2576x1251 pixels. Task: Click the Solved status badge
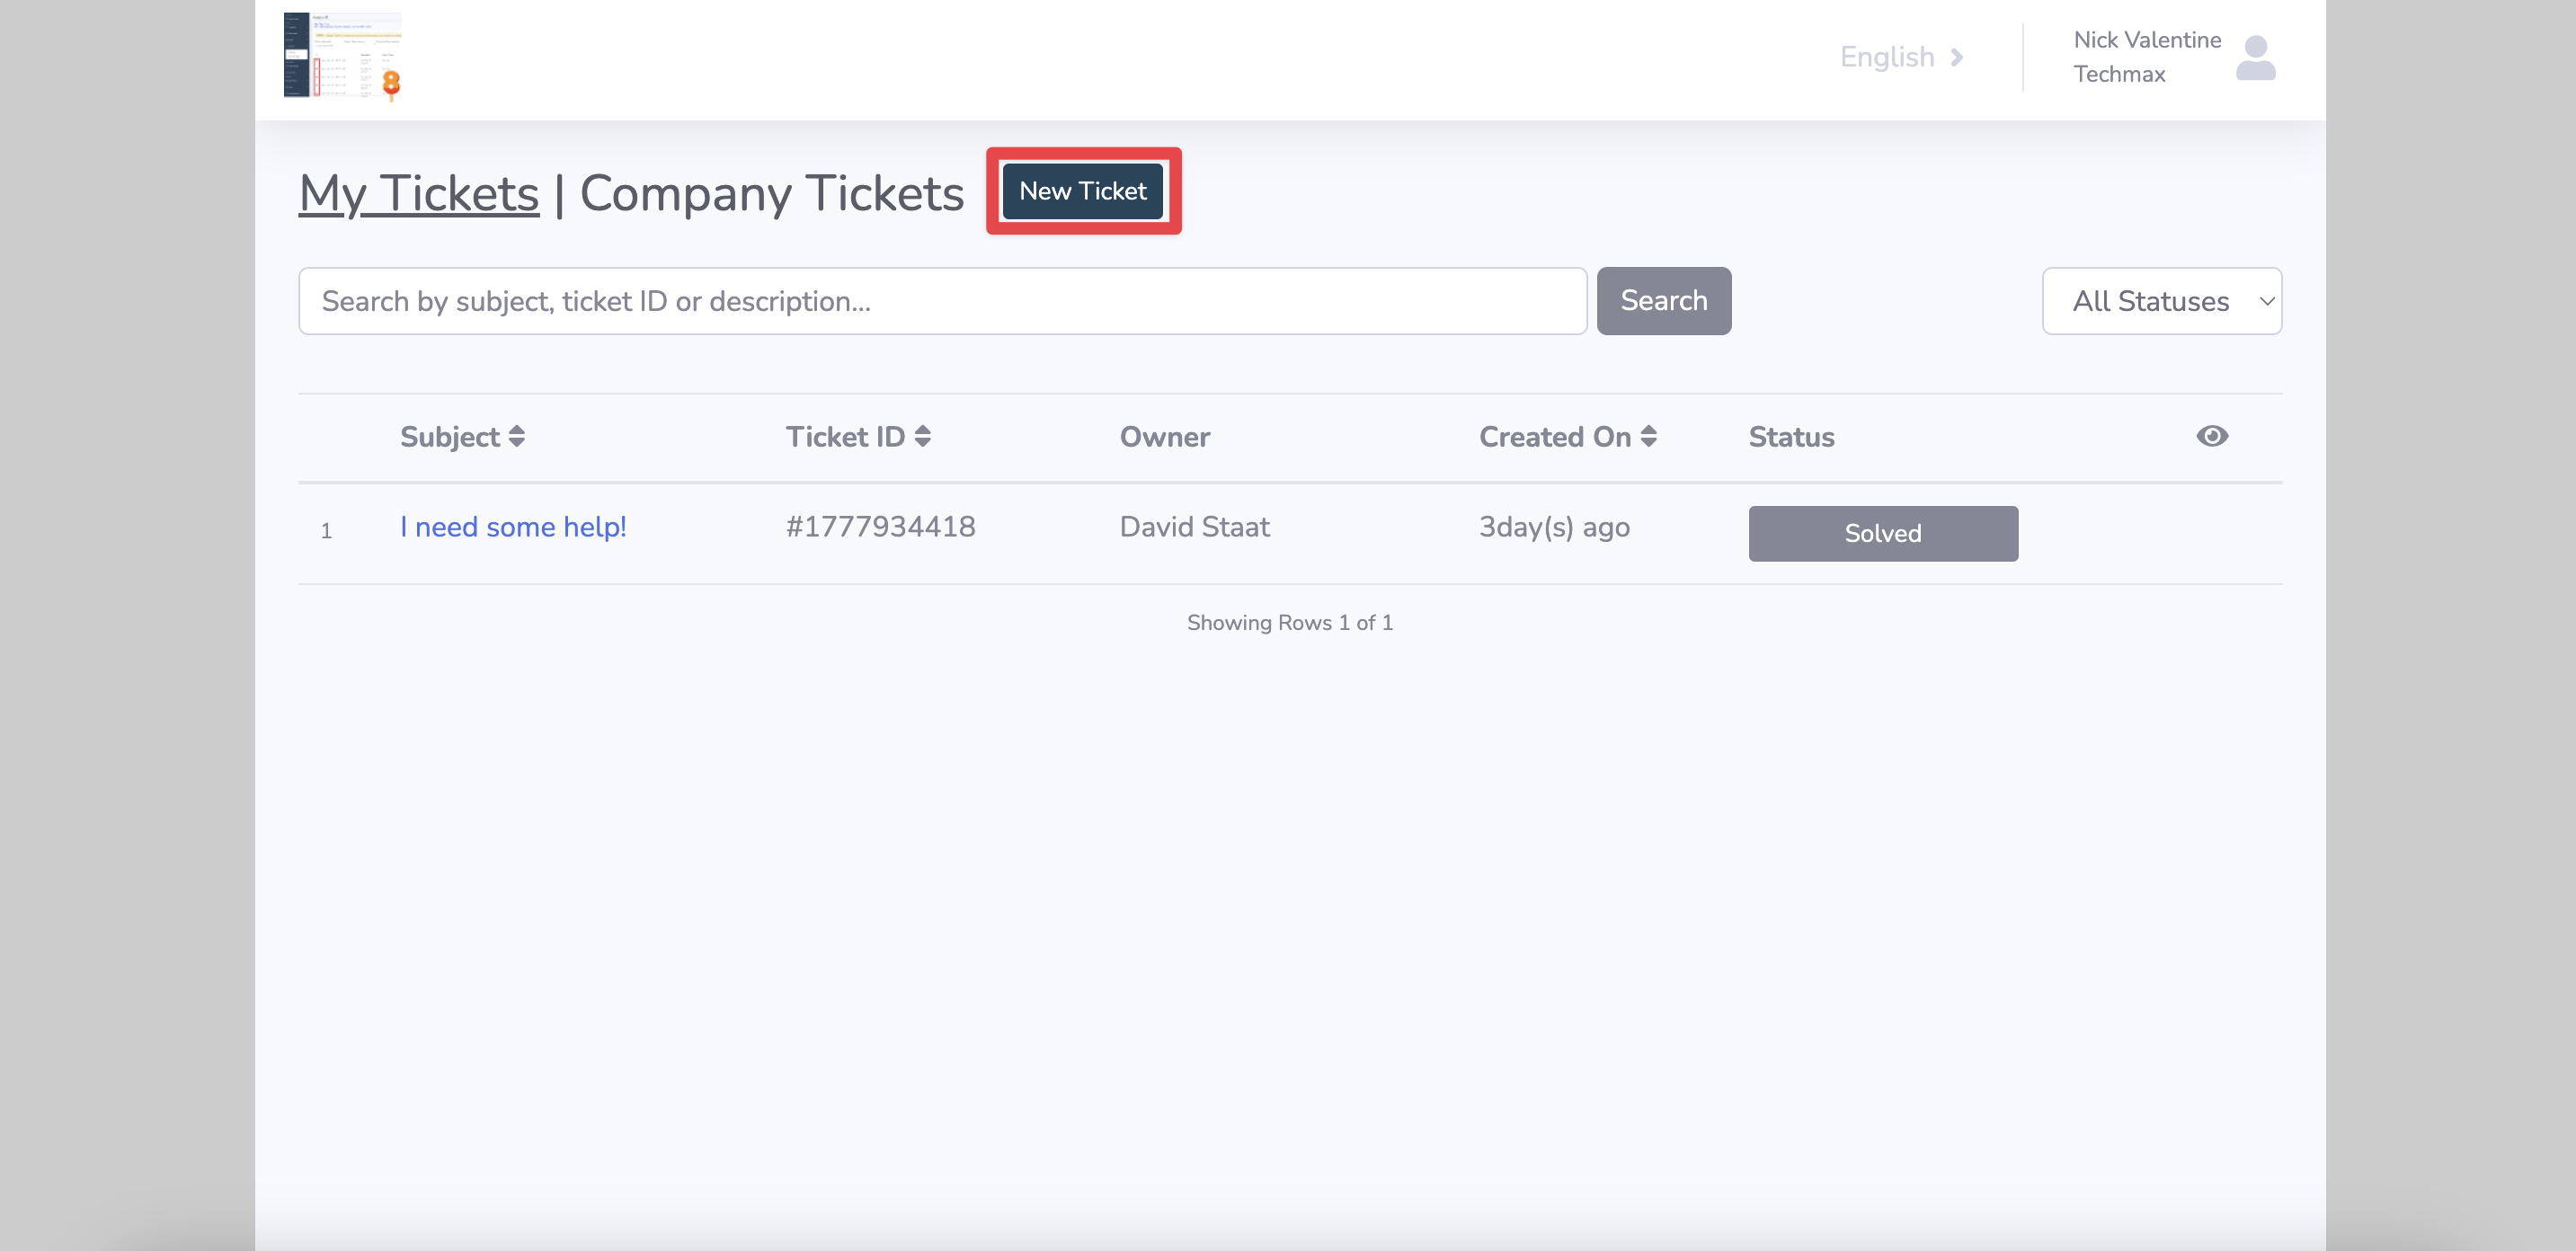(1882, 533)
